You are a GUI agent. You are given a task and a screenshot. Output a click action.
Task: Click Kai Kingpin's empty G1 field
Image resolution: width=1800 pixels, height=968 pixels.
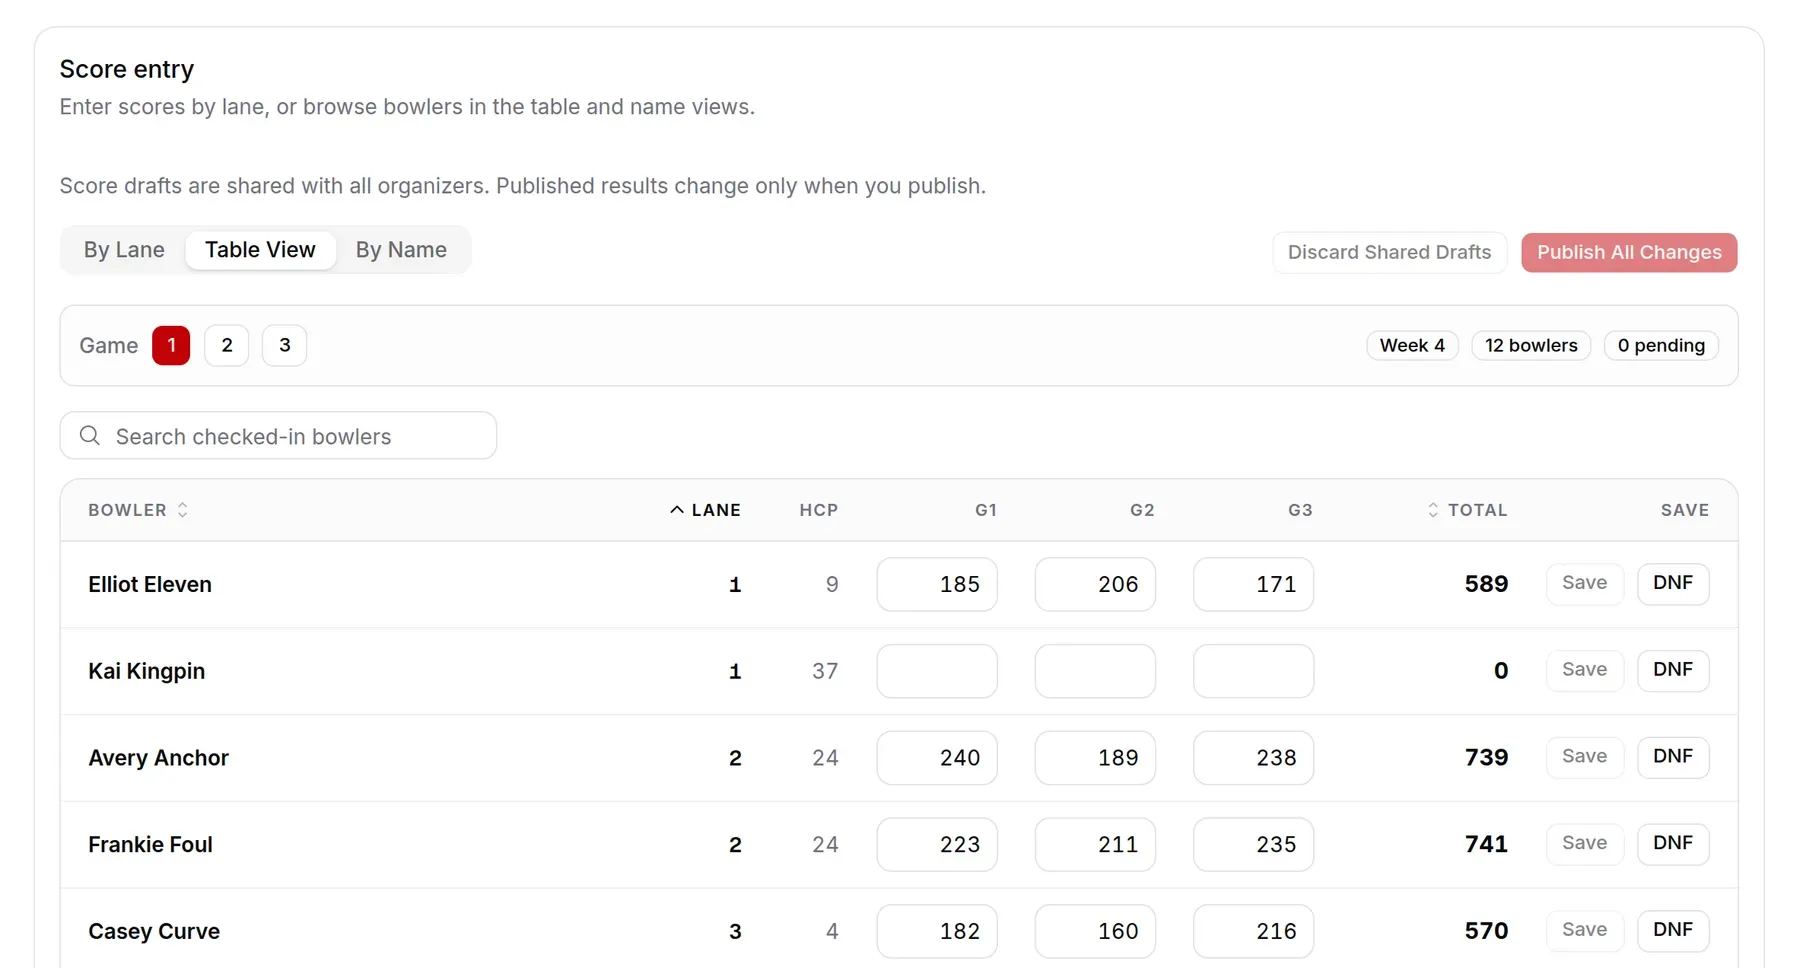coord(937,671)
